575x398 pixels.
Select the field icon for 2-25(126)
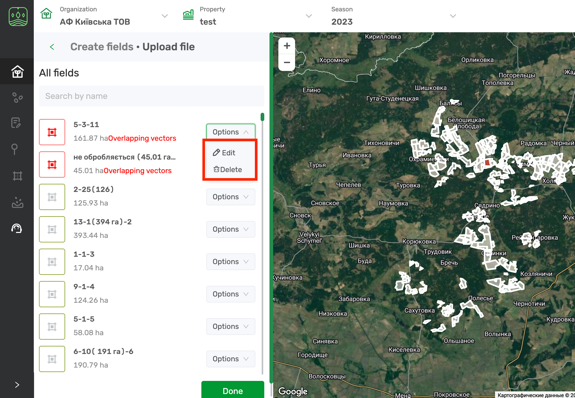click(x=52, y=197)
